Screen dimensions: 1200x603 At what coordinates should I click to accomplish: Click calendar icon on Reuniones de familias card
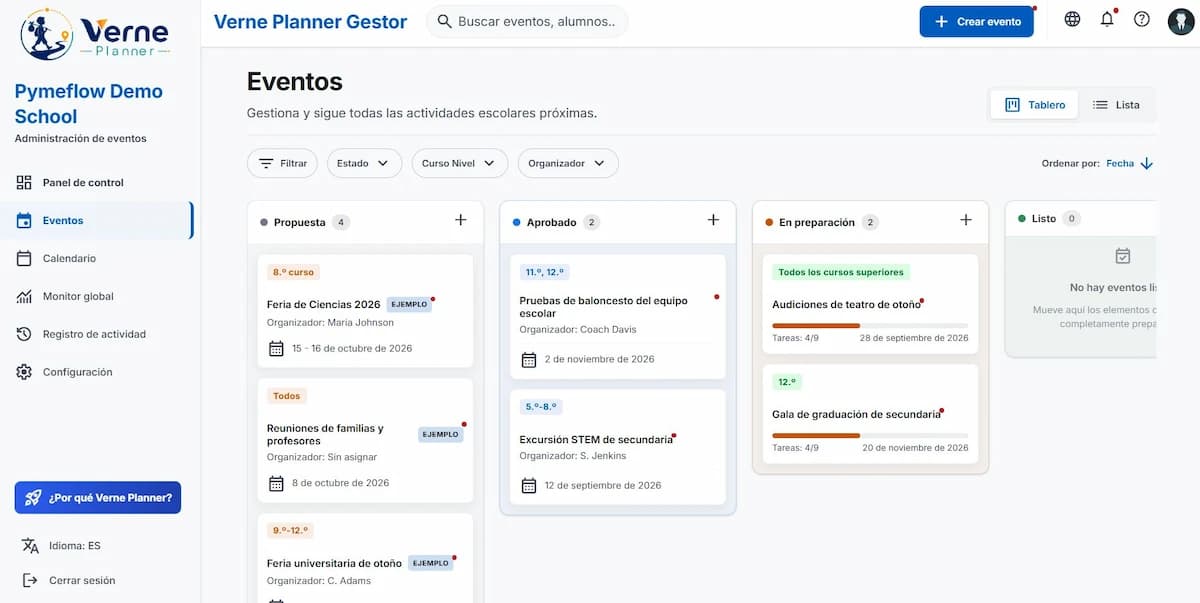click(x=277, y=483)
